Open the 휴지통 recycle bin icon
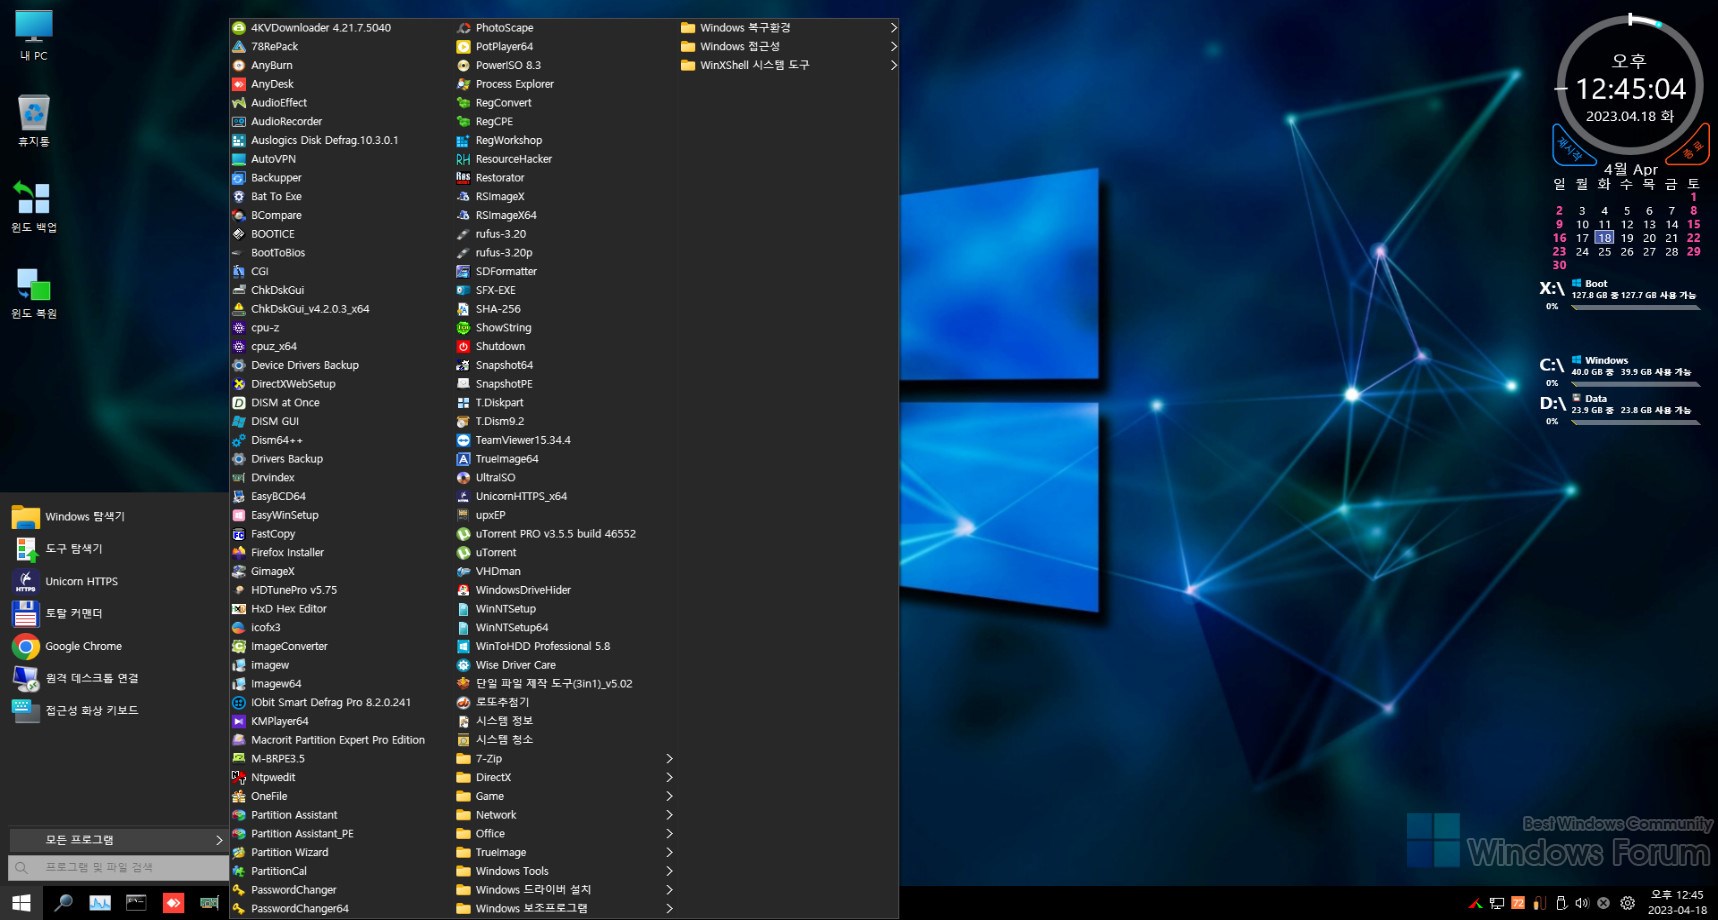Image resolution: width=1718 pixels, height=920 pixels. click(33, 120)
